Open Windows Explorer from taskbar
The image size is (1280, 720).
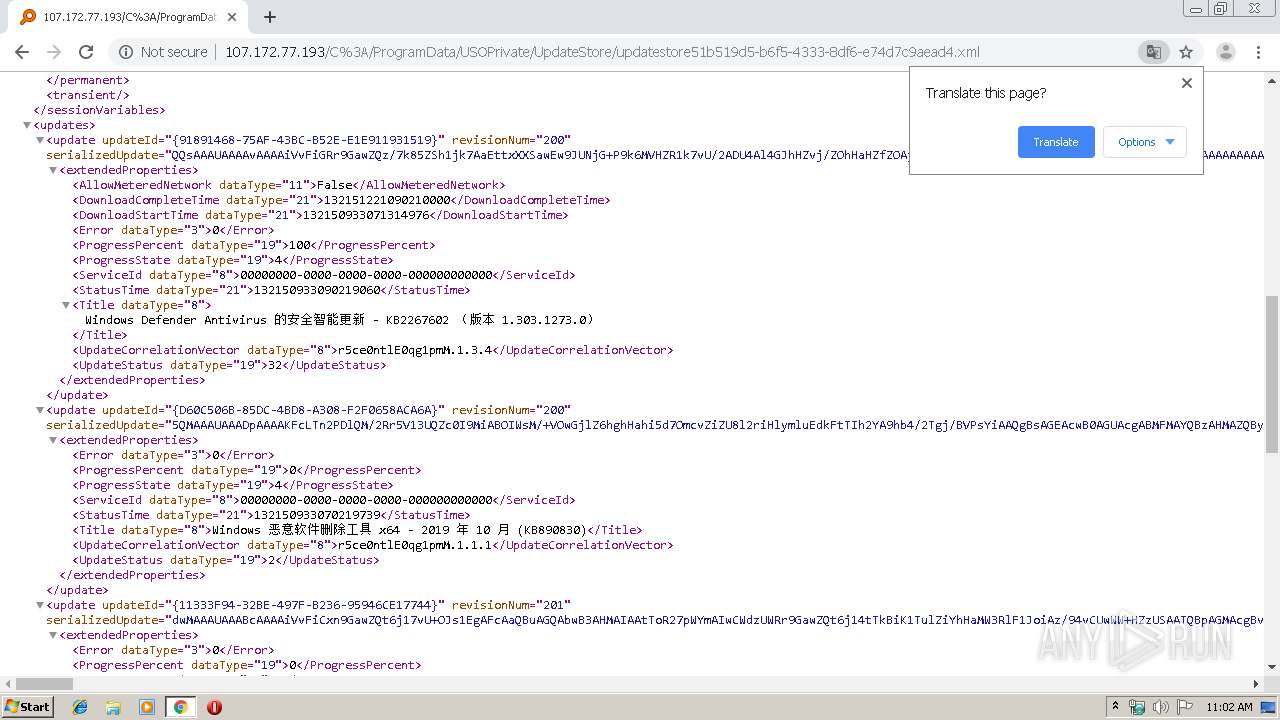tap(113, 707)
